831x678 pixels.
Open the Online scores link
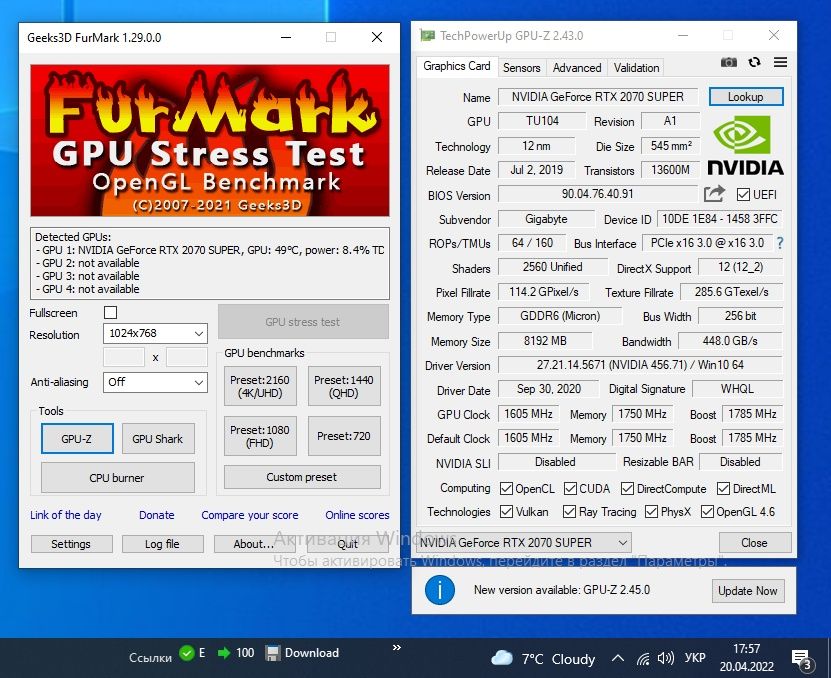click(357, 515)
